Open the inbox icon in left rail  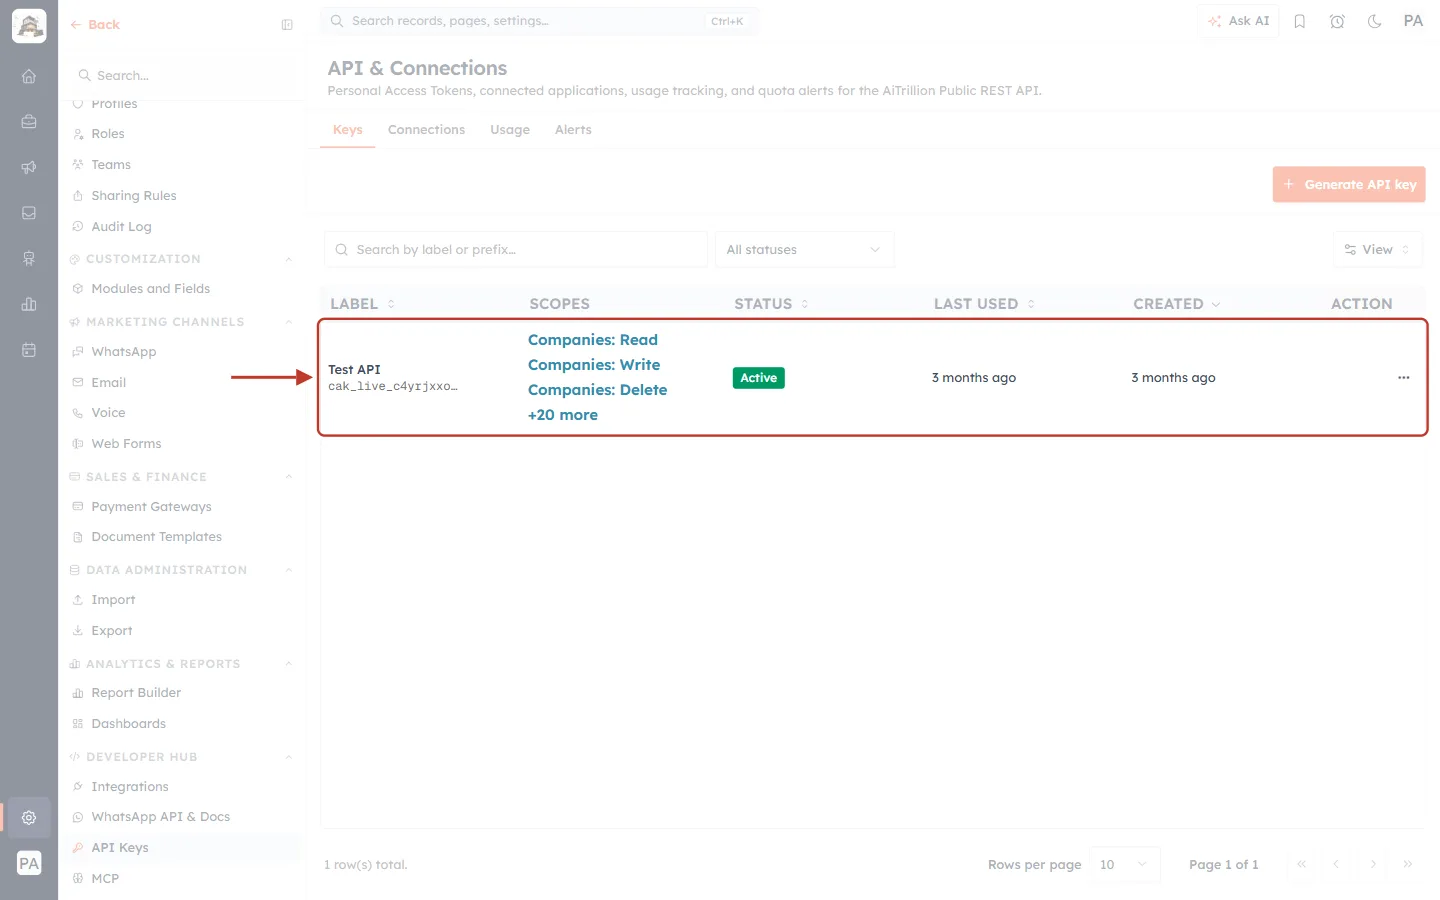[x=29, y=213]
